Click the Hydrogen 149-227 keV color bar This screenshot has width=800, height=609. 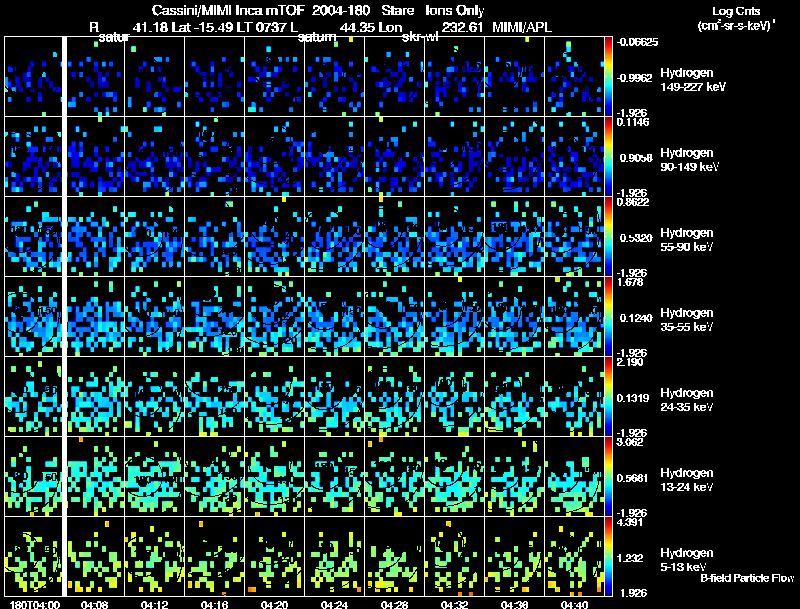(x=608, y=76)
